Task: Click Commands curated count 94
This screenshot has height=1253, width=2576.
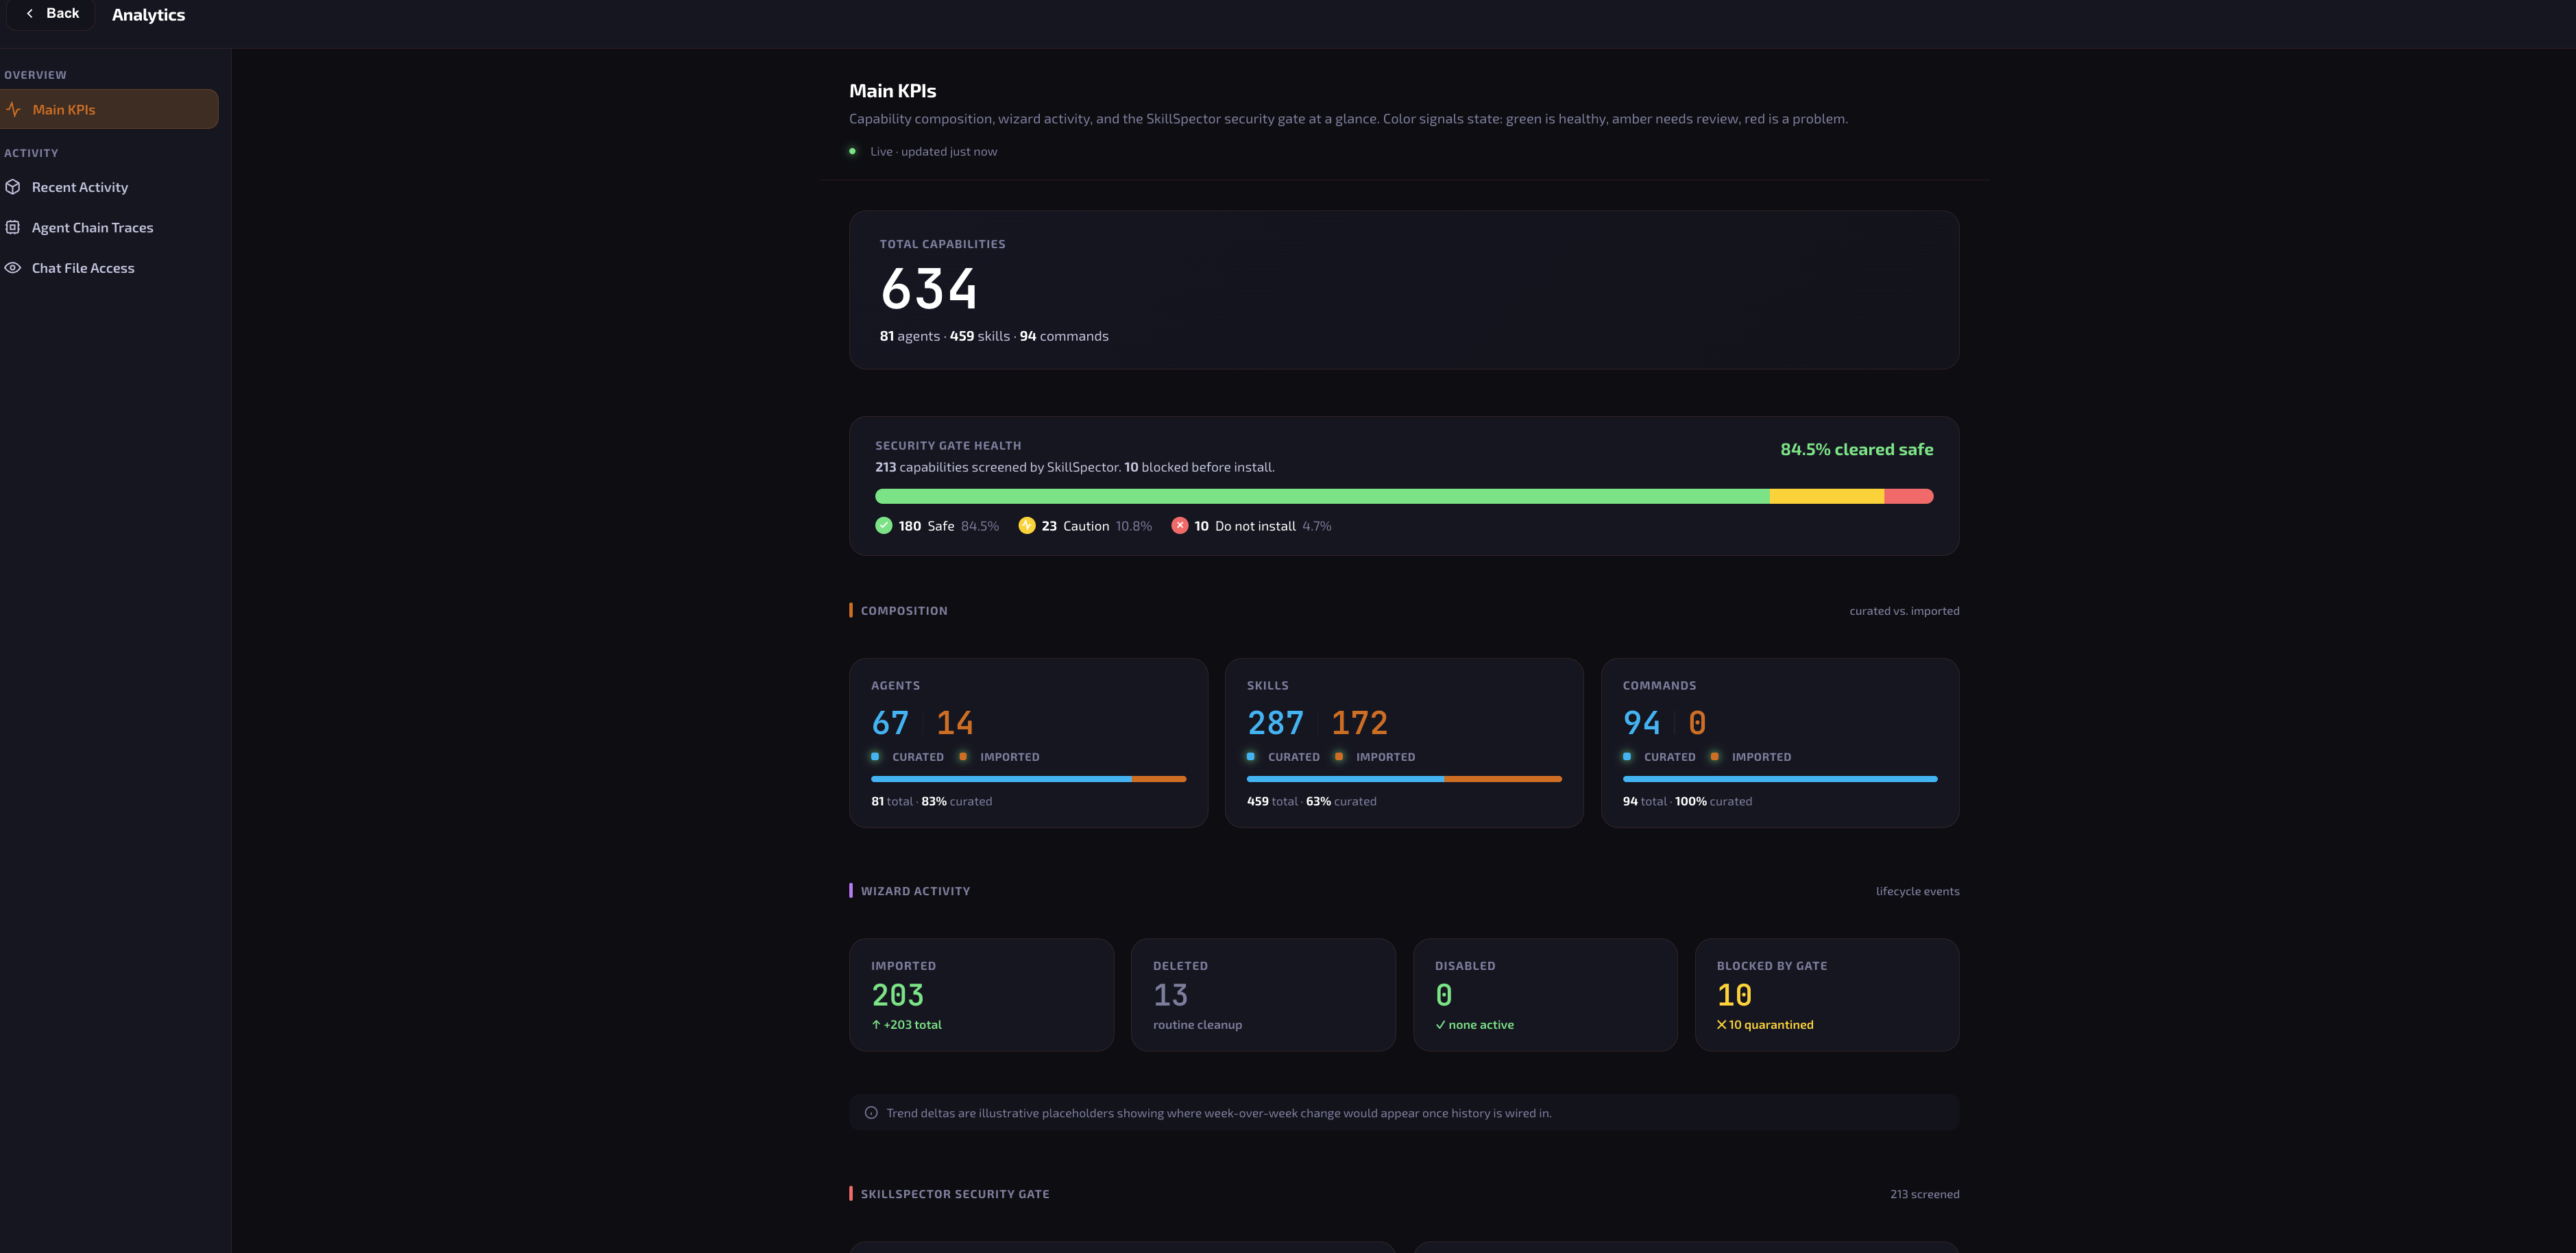Action: [1641, 723]
